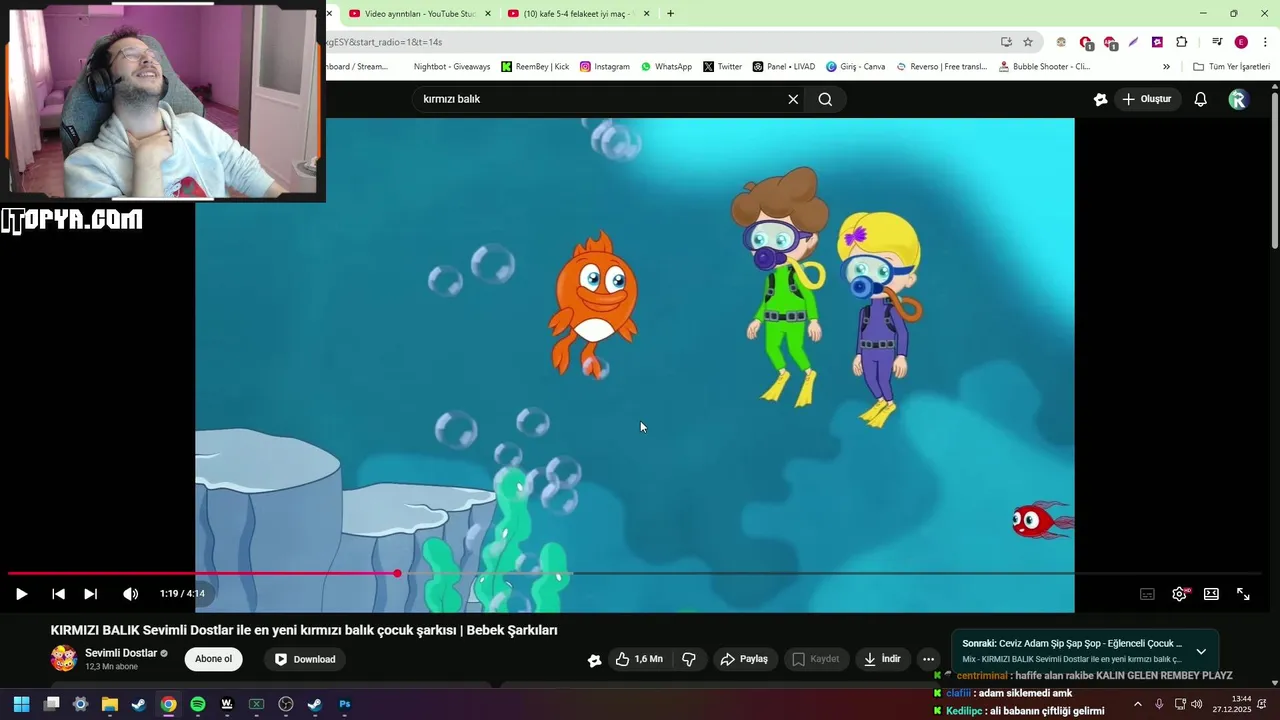Dislike the video with thumbs down
Screen dimensions: 1280x720
(689, 659)
